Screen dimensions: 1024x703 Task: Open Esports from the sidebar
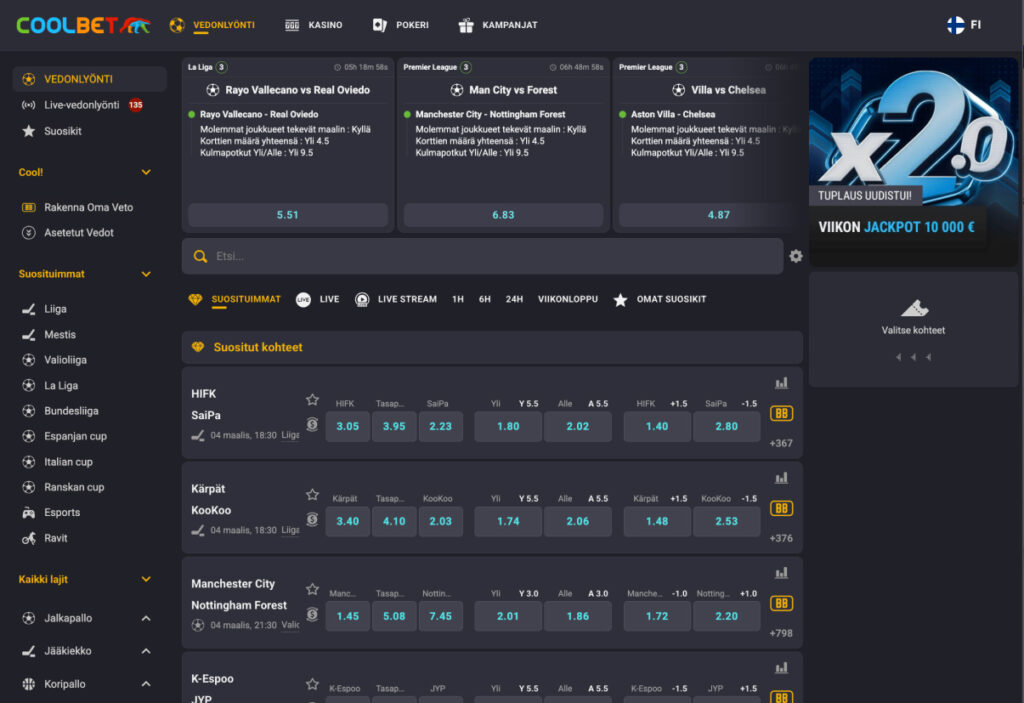point(62,513)
